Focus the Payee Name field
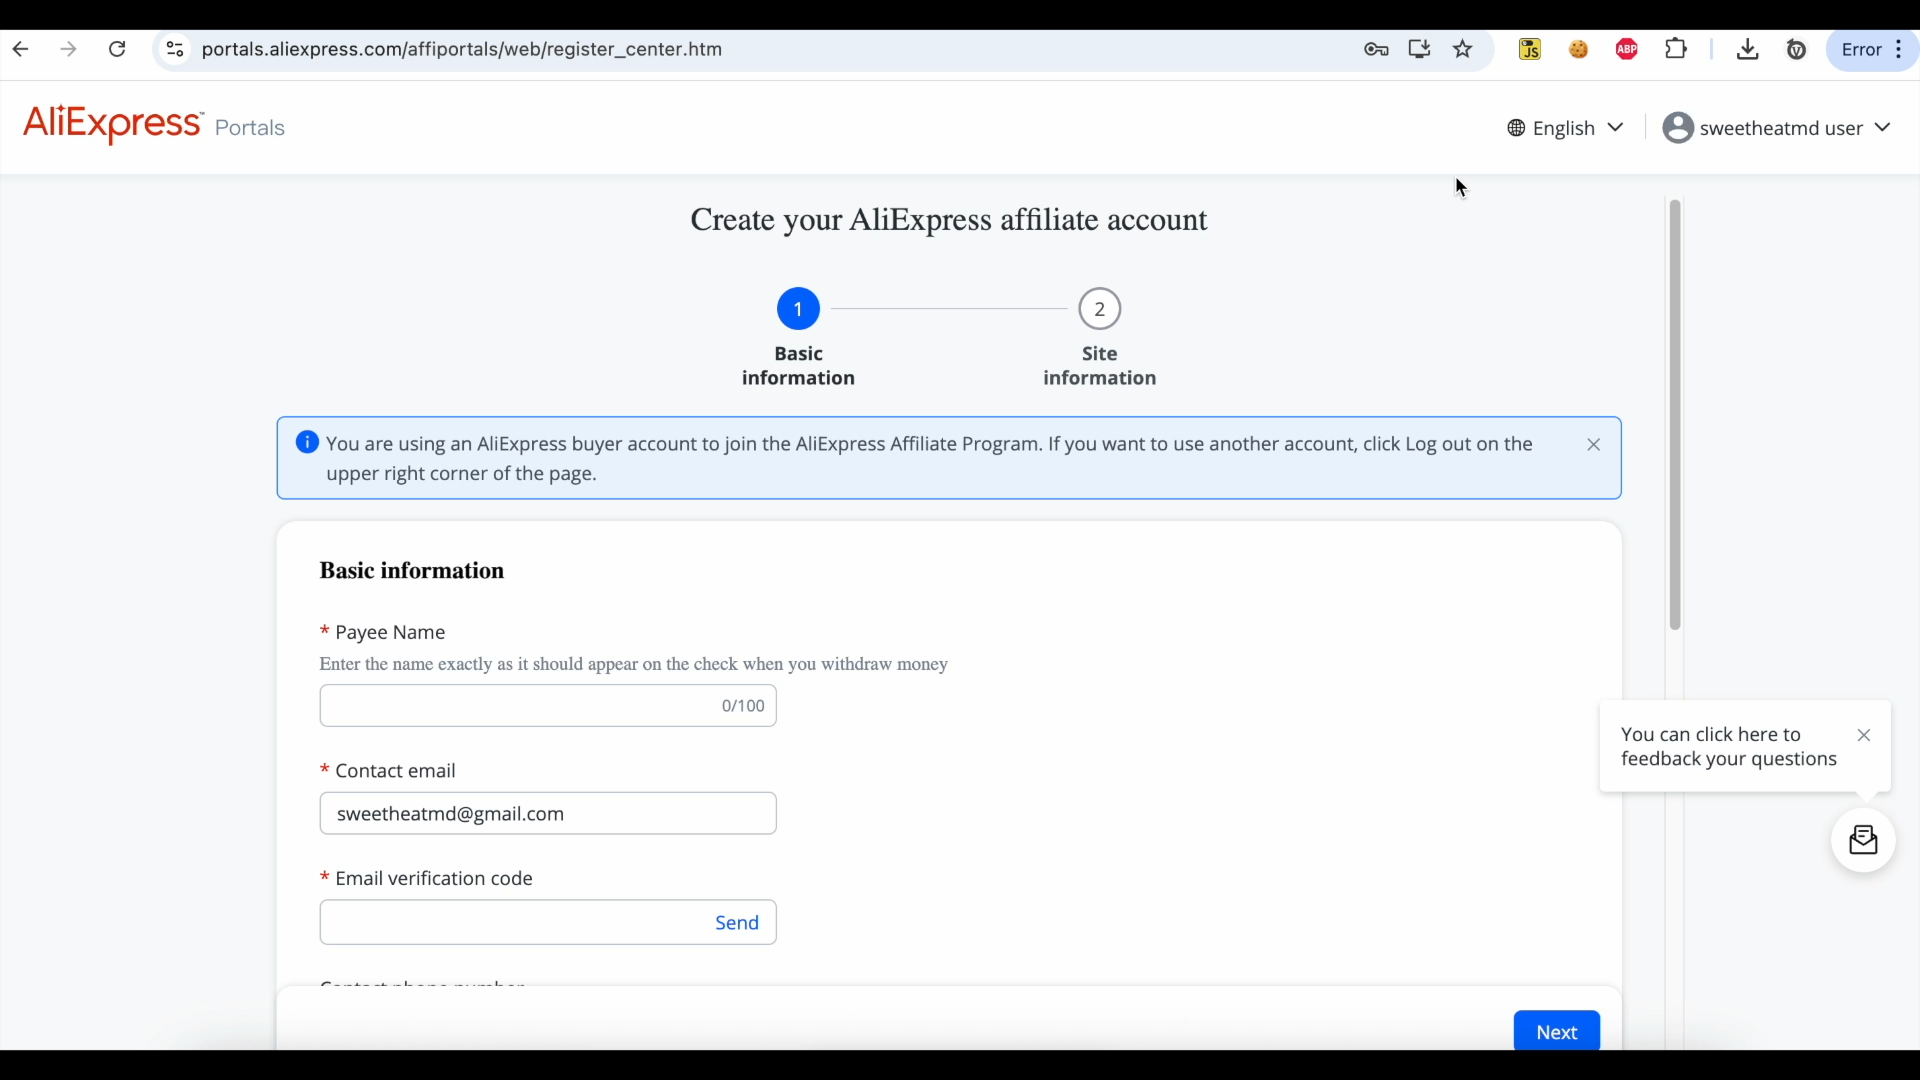 [x=548, y=706]
